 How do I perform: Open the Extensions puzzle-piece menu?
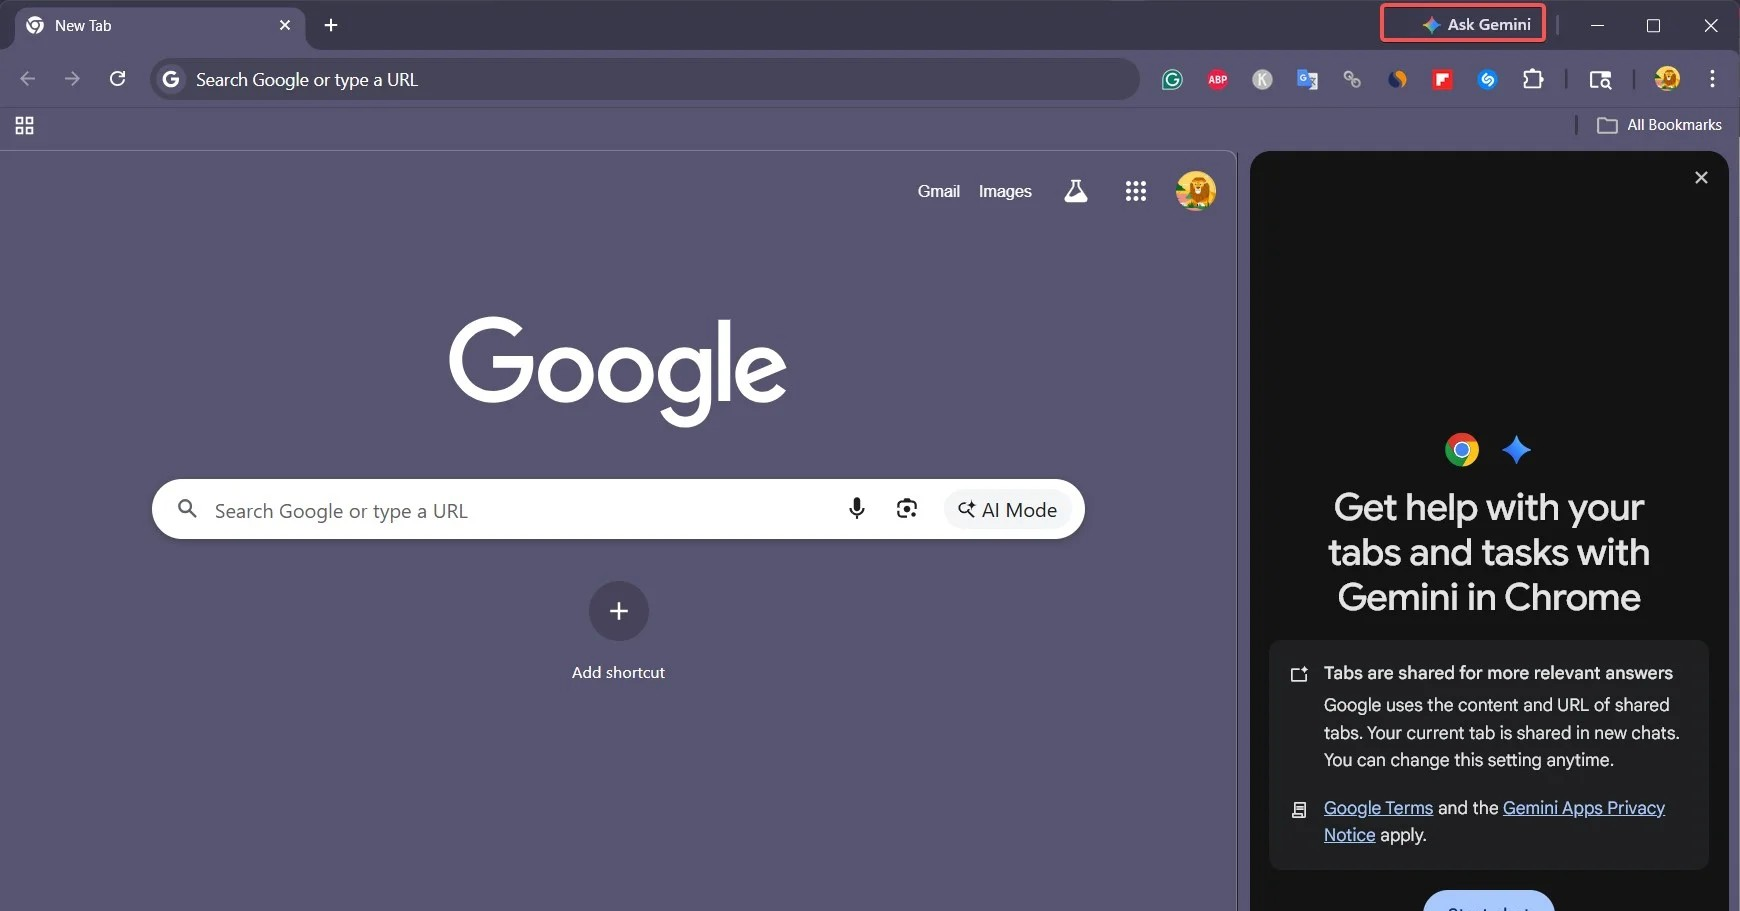[1533, 79]
